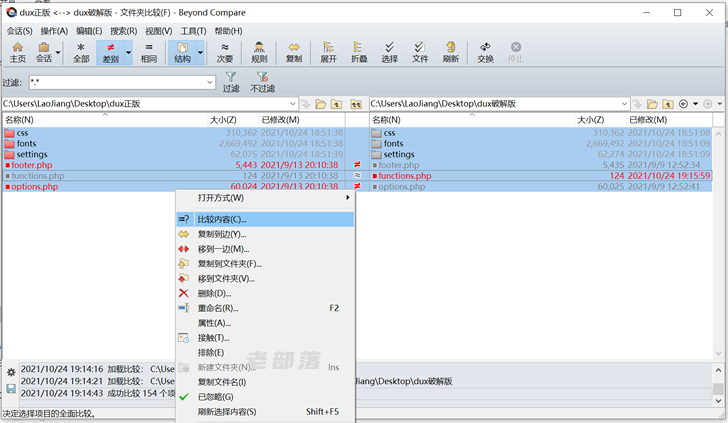Choose 复制到边(Y) in context menu
728x423 pixels.
coord(265,234)
